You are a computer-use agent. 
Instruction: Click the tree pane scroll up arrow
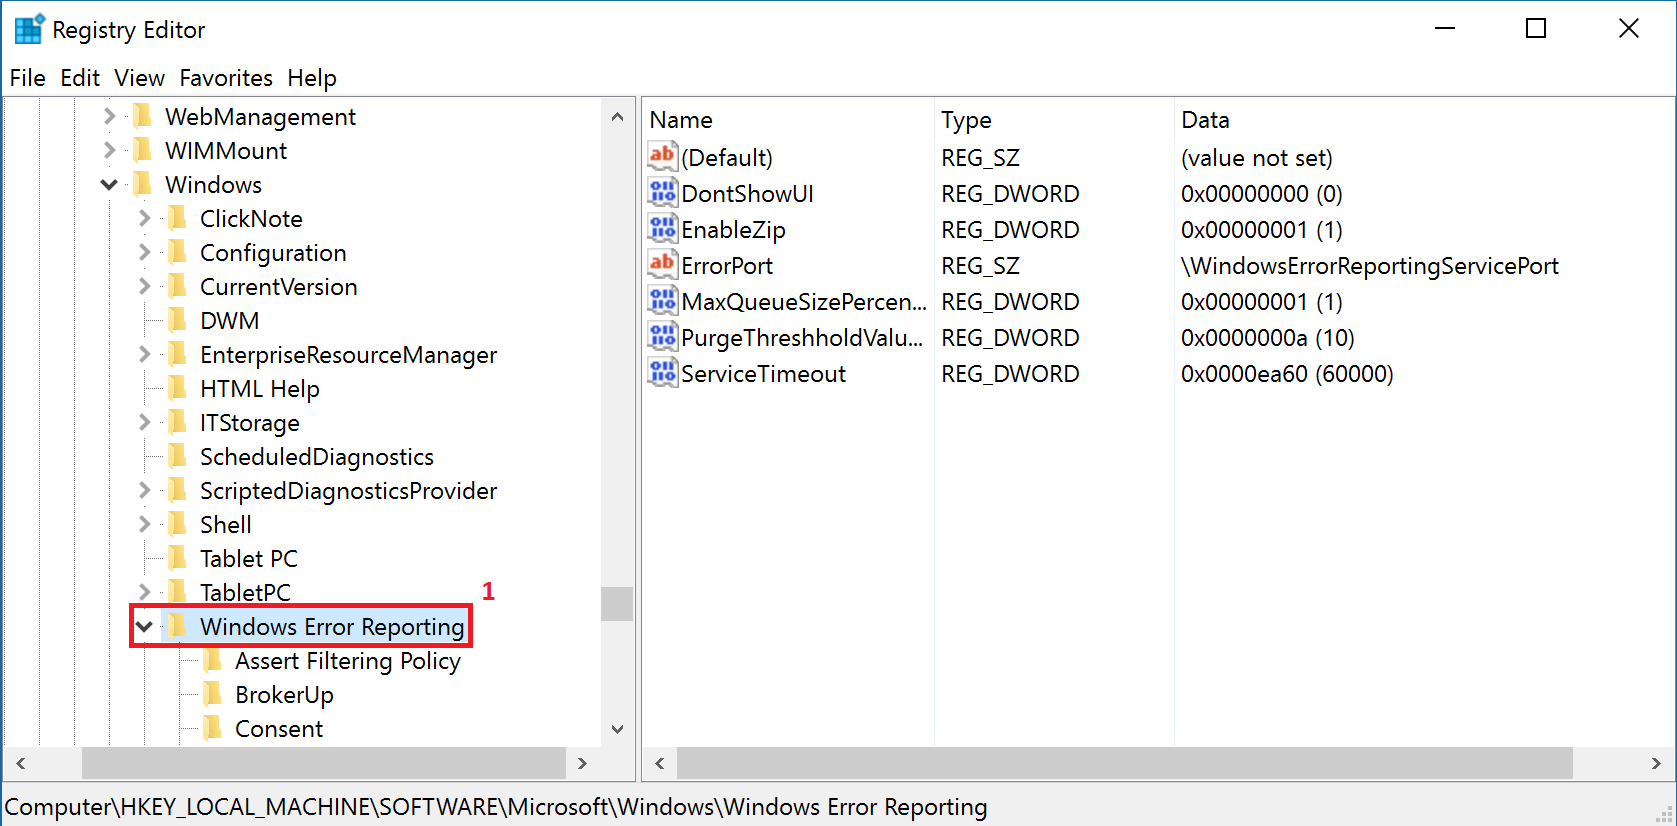(x=617, y=117)
